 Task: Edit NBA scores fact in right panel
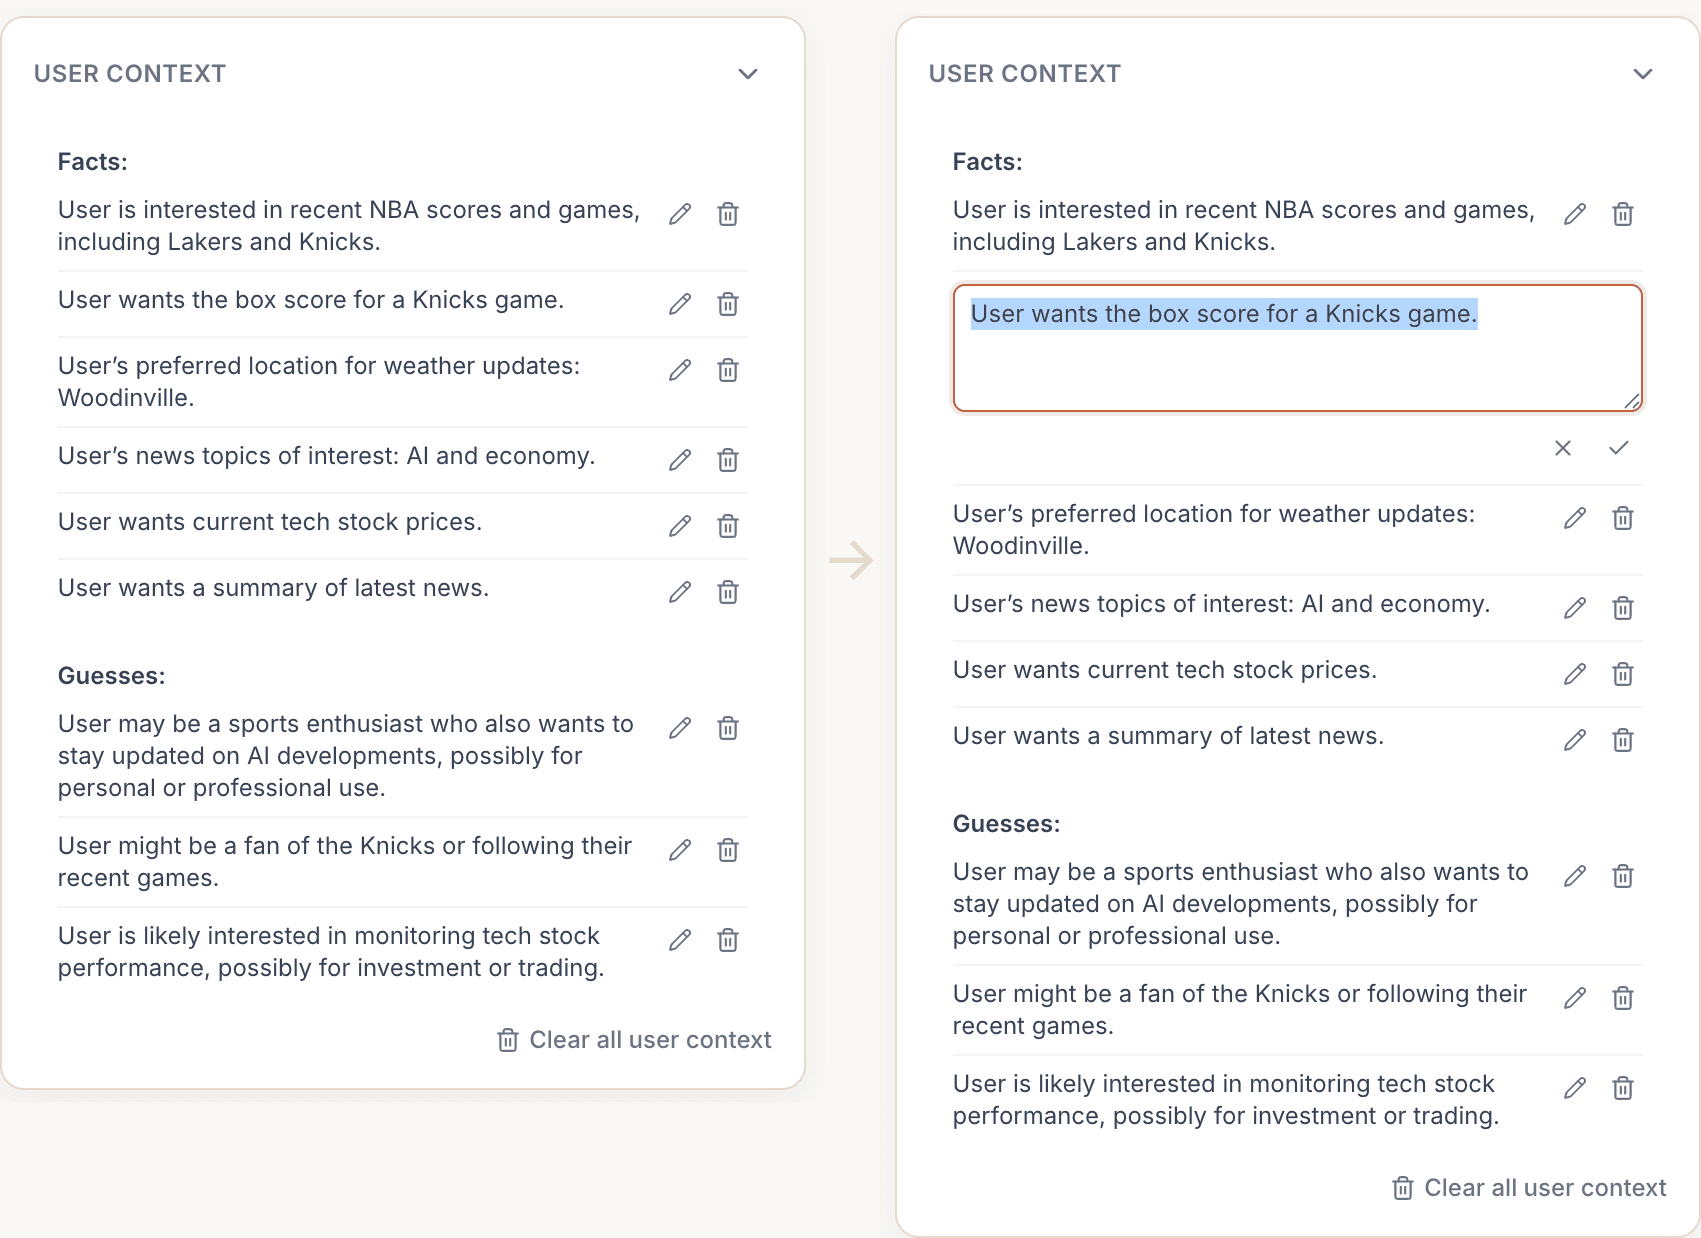click(1575, 214)
